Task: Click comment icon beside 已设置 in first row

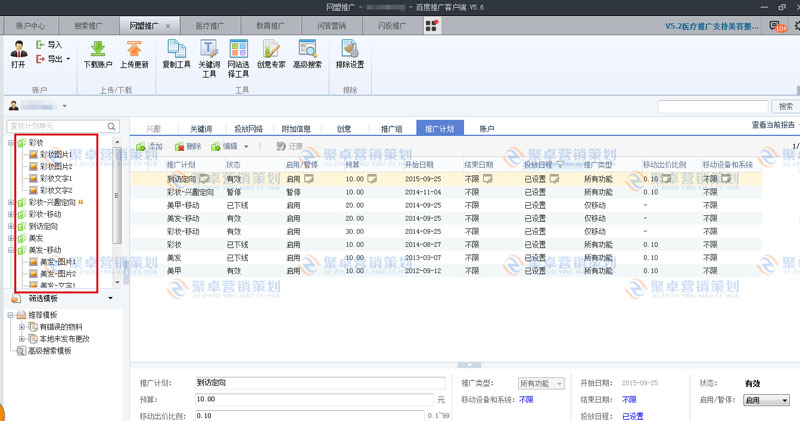Action: point(554,179)
